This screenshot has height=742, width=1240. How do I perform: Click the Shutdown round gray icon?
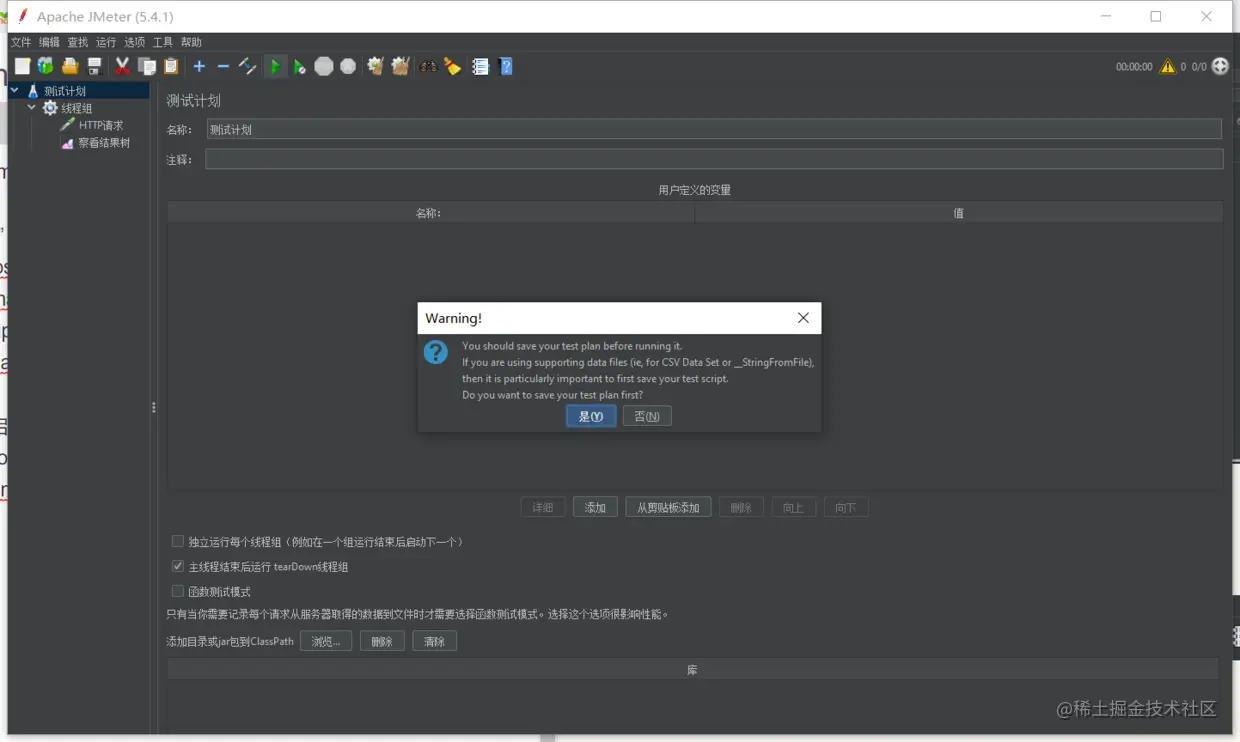coord(347,66)
